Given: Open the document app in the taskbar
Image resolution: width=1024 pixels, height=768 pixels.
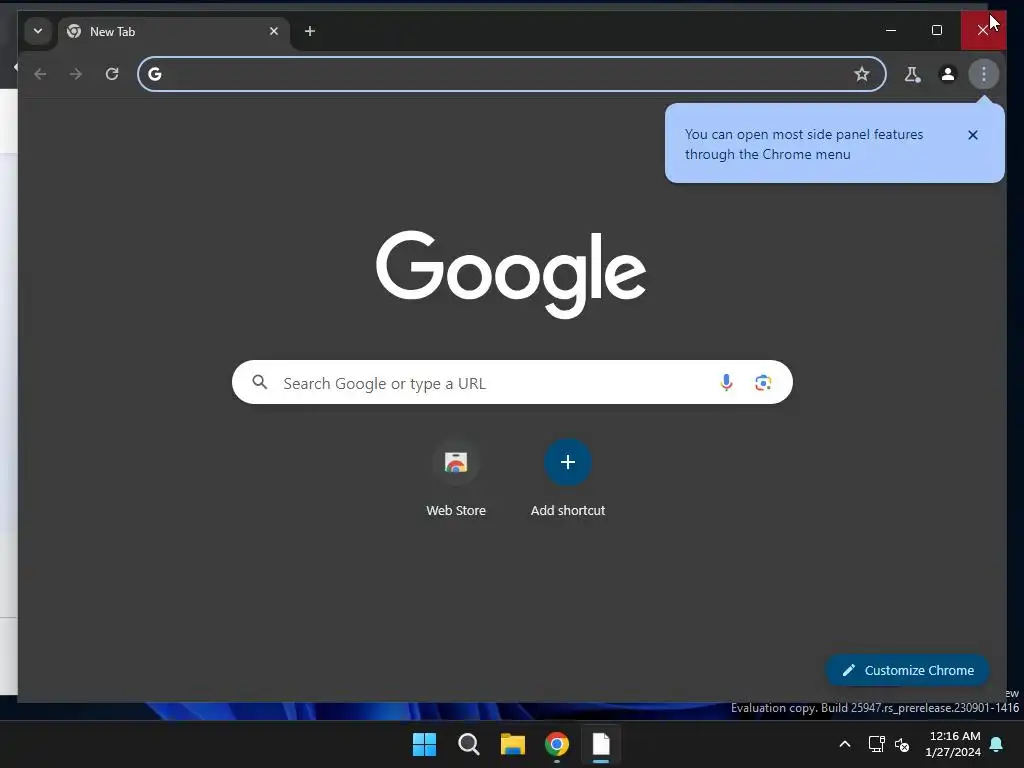Looking at the screenshot, I should click(601, 744).
